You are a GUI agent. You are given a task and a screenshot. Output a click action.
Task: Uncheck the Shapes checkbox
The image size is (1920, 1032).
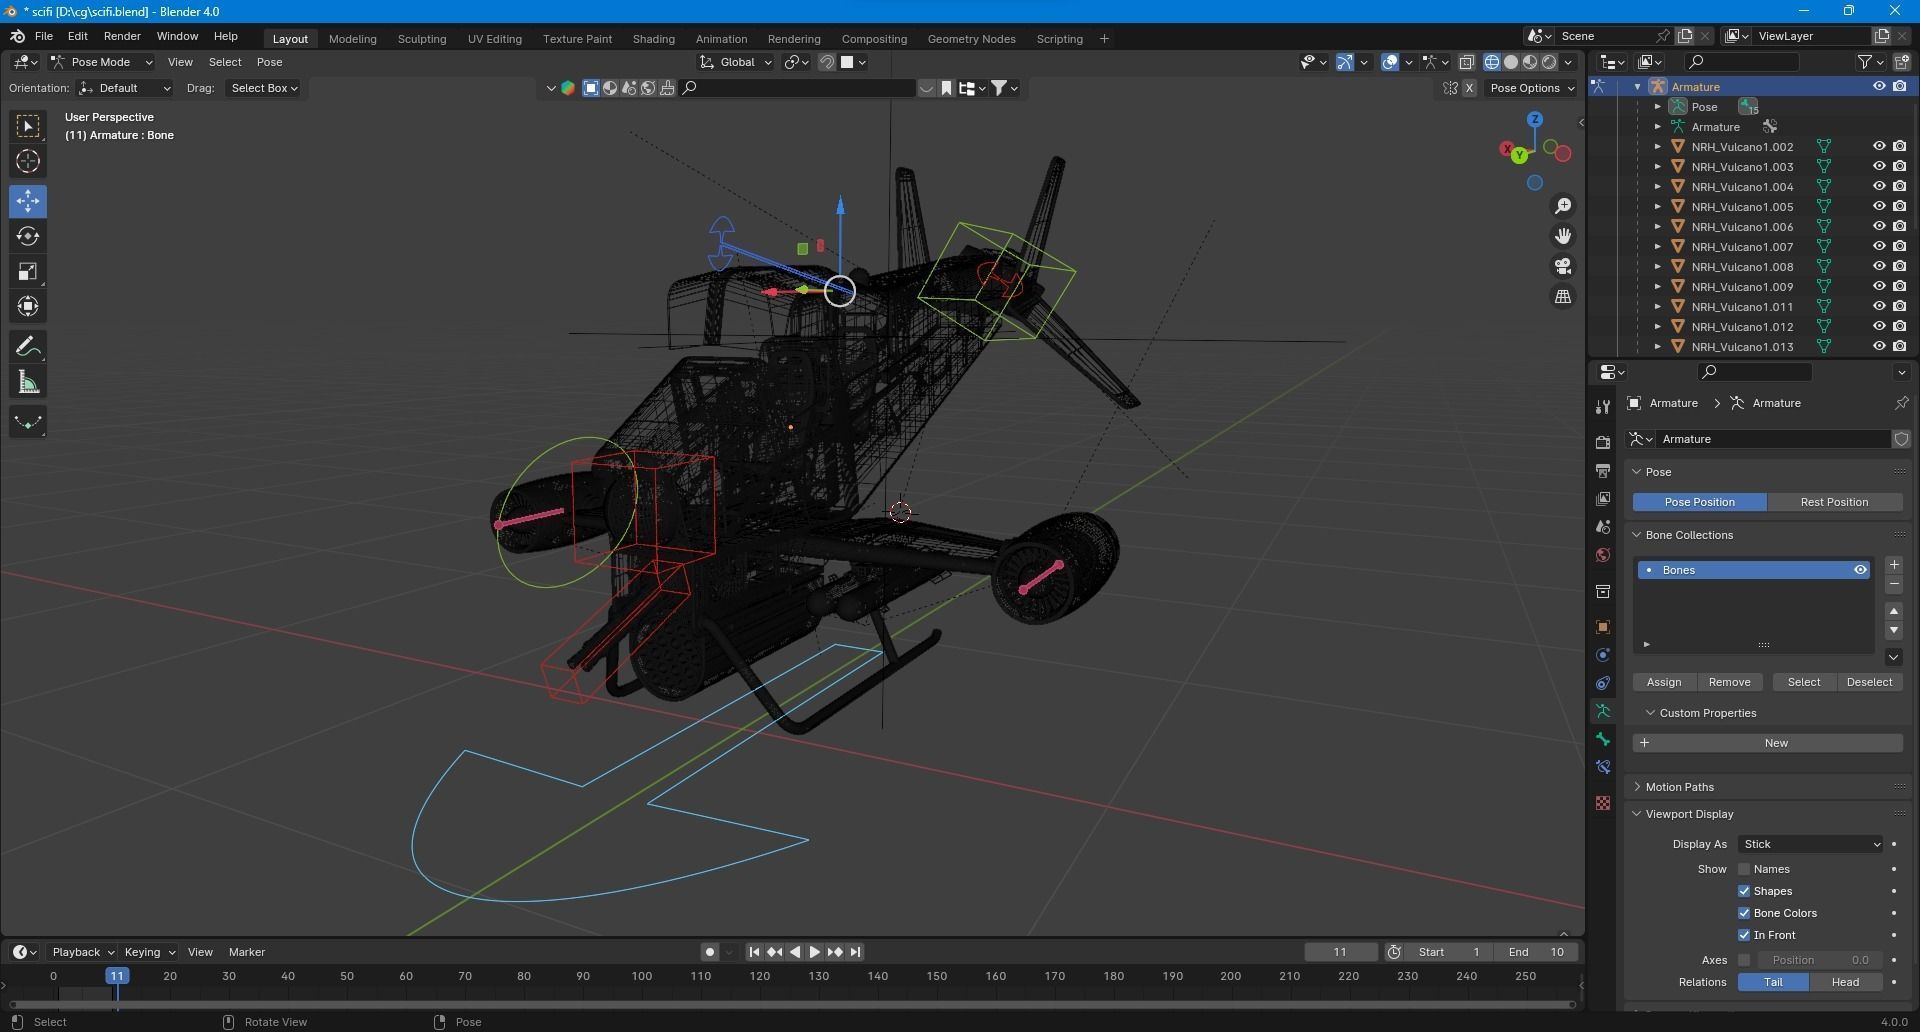click(x=1744, y=891)
